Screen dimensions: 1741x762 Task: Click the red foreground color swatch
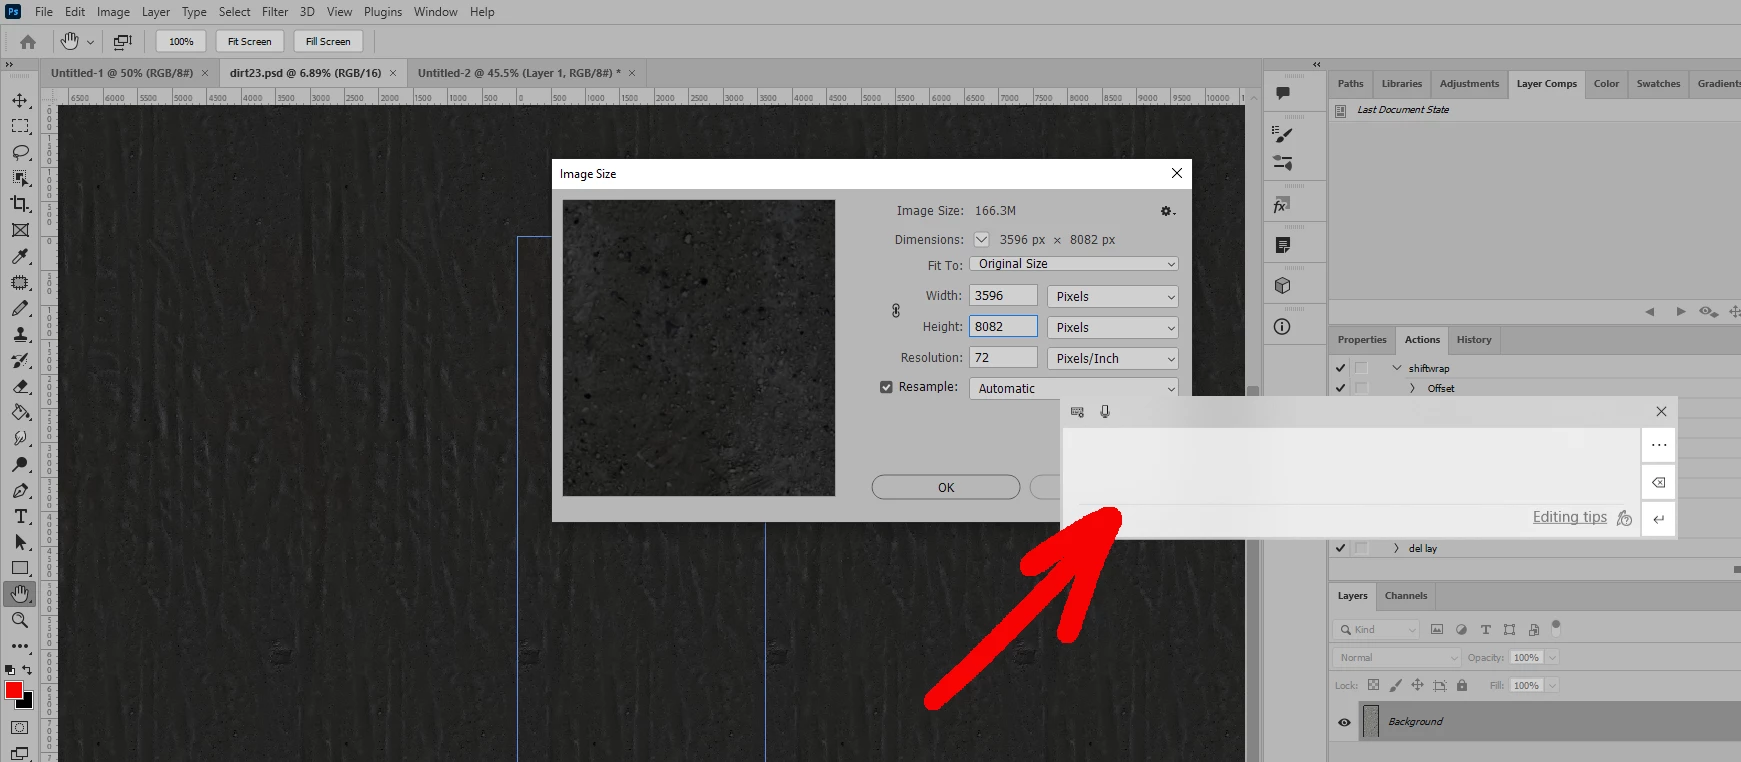click(x=13, y=690)
